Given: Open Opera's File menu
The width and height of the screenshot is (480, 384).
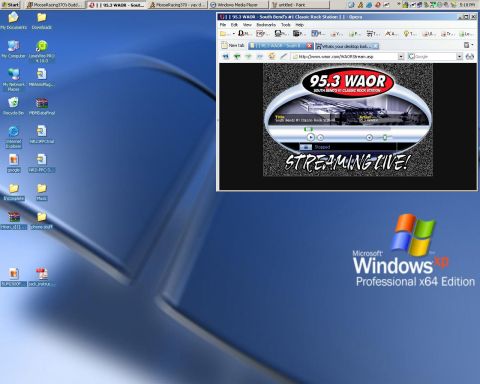Looking at the screenshot, I should point(223,25).
